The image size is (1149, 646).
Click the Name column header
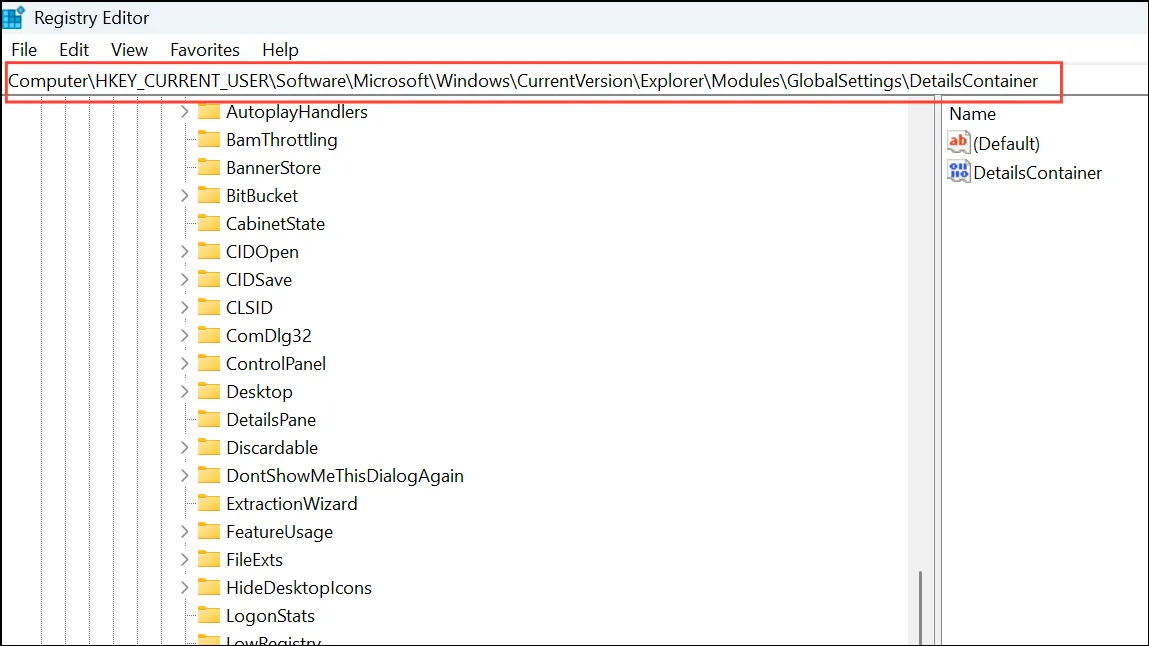click(972, 114)
